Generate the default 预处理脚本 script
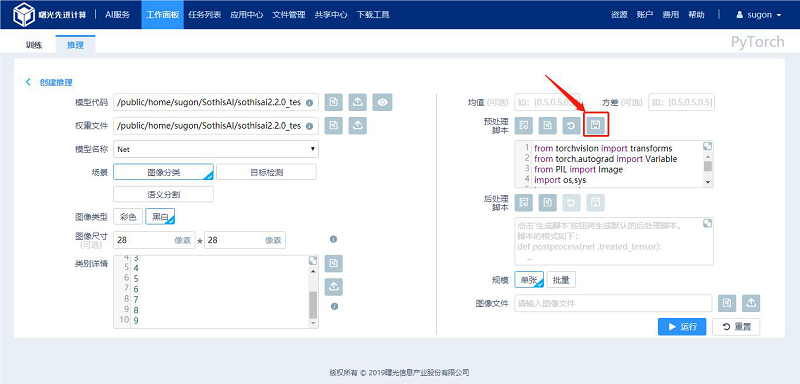Screen dimensions: 800x384 tap(523, 125)
